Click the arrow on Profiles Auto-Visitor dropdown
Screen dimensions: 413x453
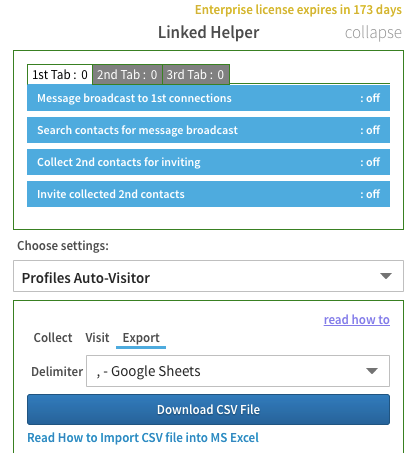pyautogui.click(x=386, y=276)
